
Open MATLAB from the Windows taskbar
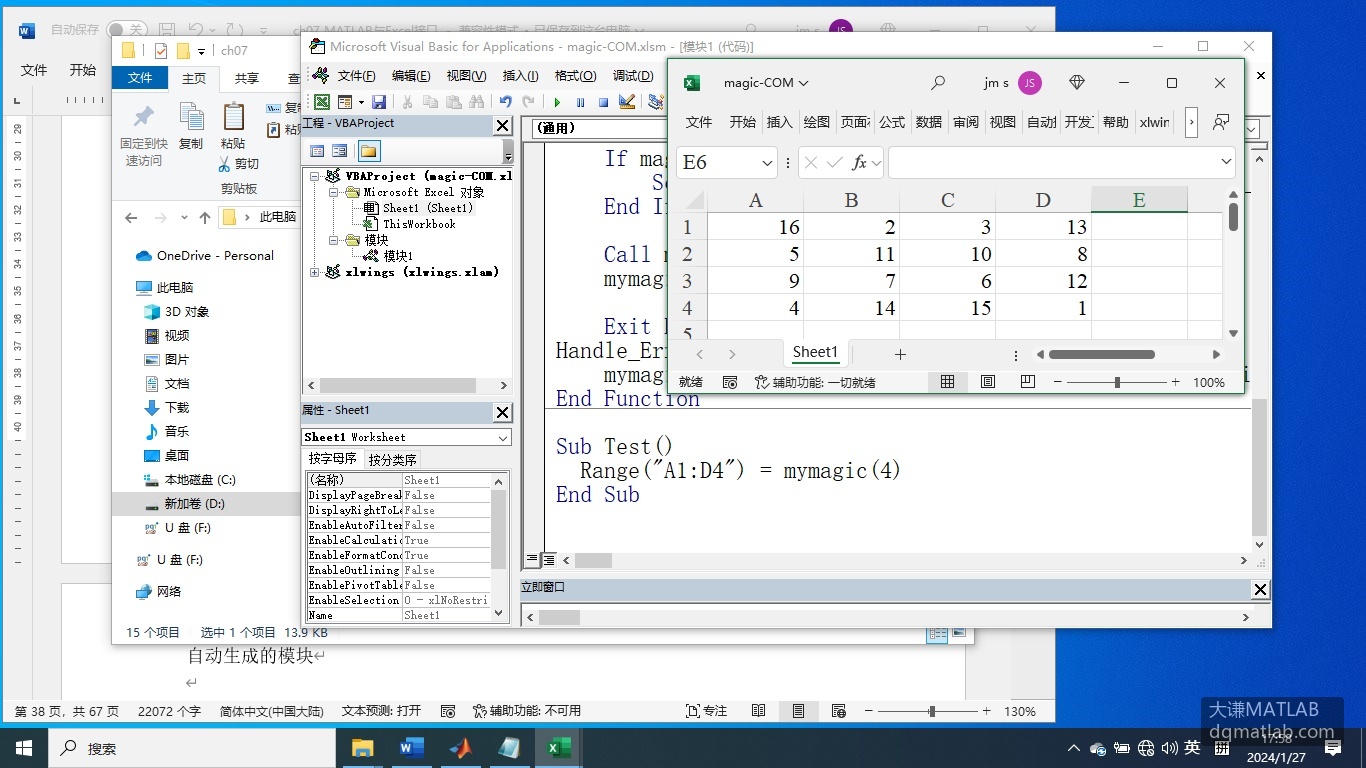click(x=460, y=748)
